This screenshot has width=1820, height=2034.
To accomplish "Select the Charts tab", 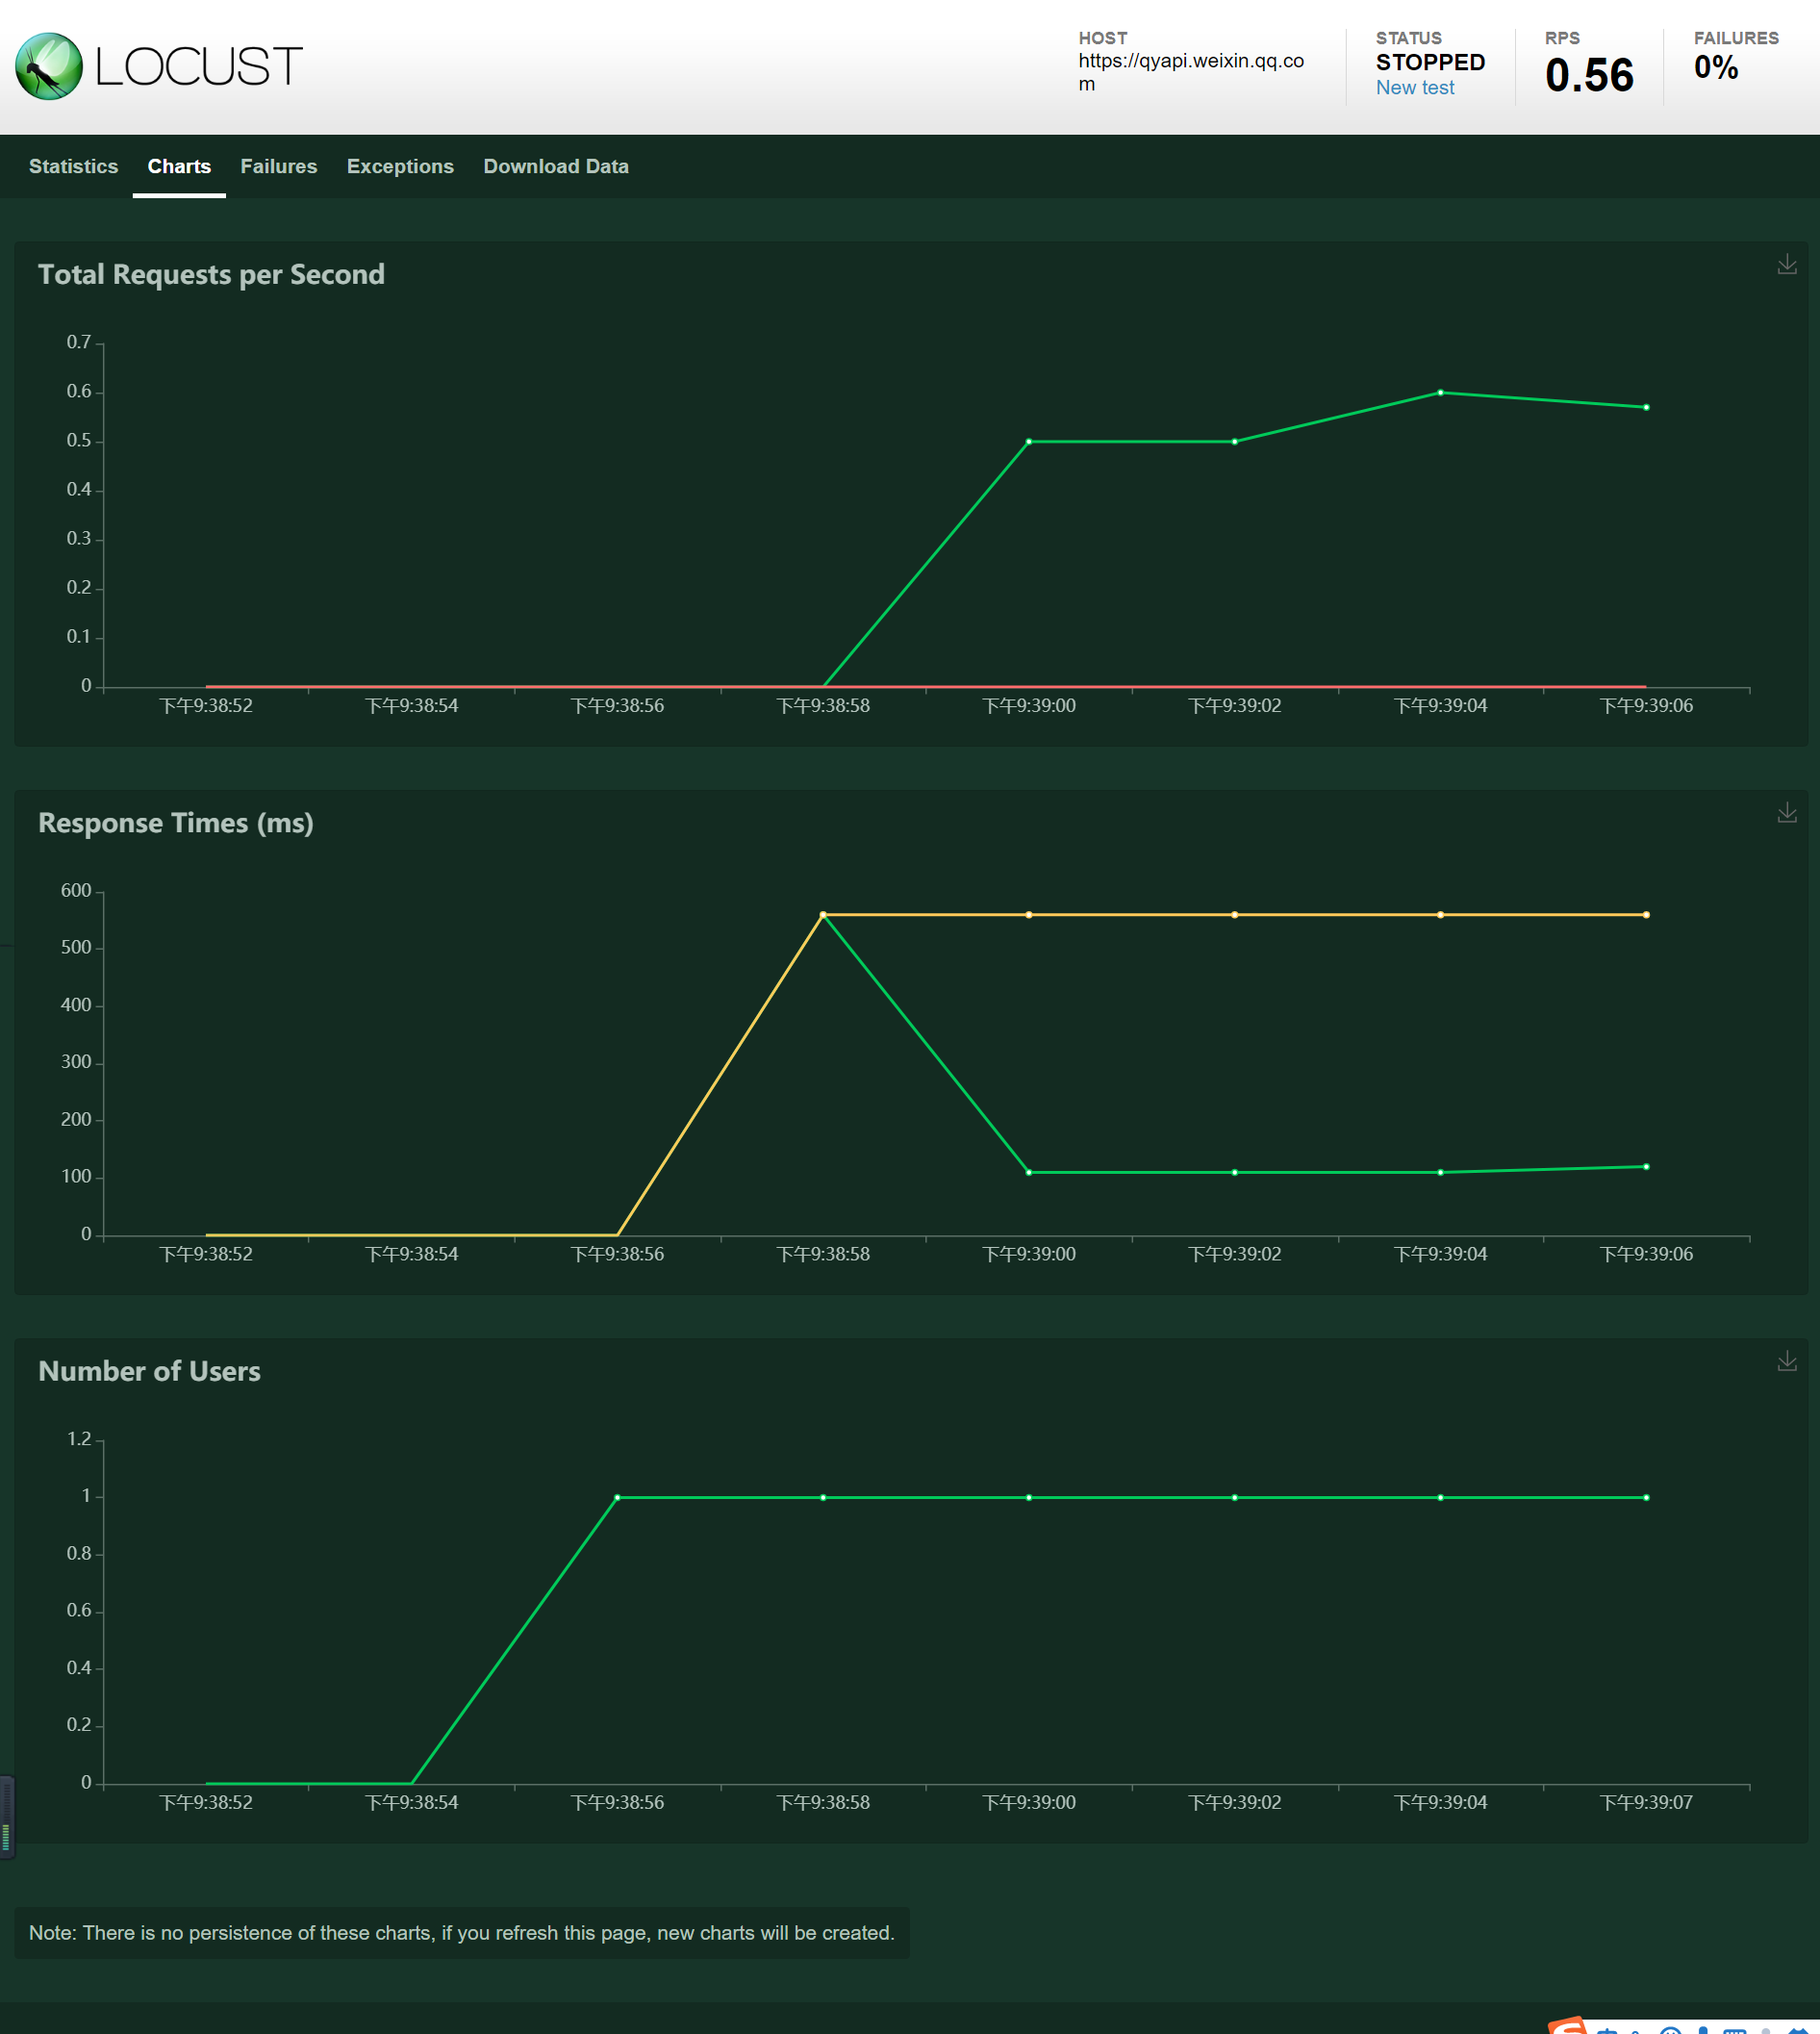I will pos(179,166).
